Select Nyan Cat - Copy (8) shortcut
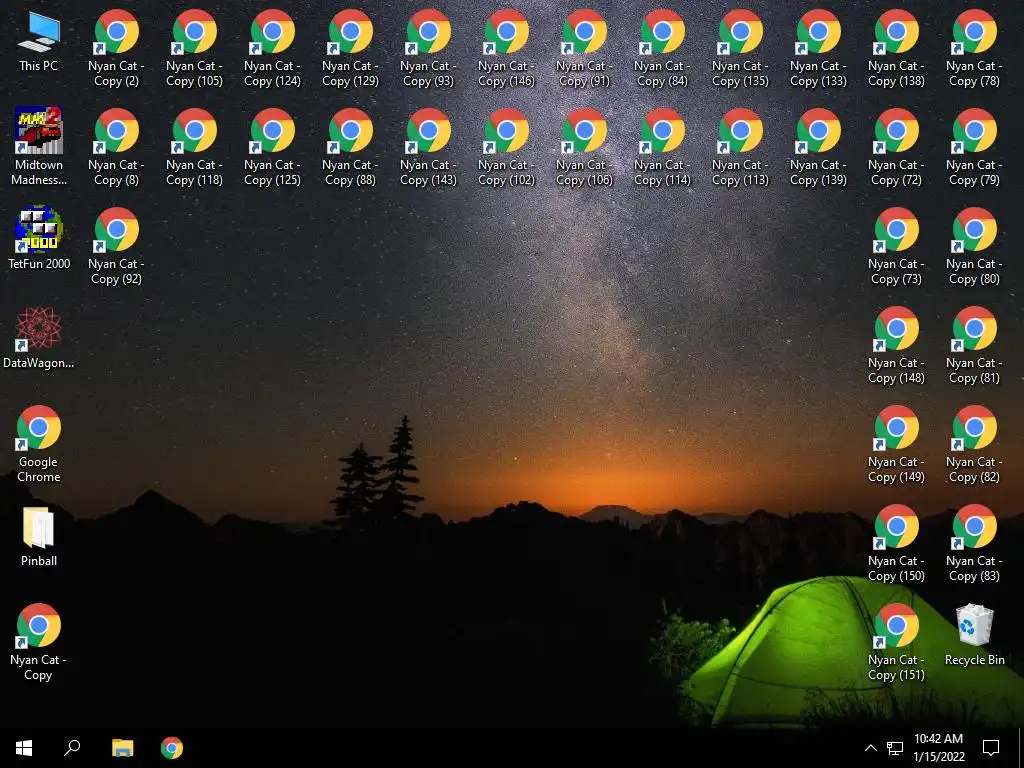 point(116,148)
